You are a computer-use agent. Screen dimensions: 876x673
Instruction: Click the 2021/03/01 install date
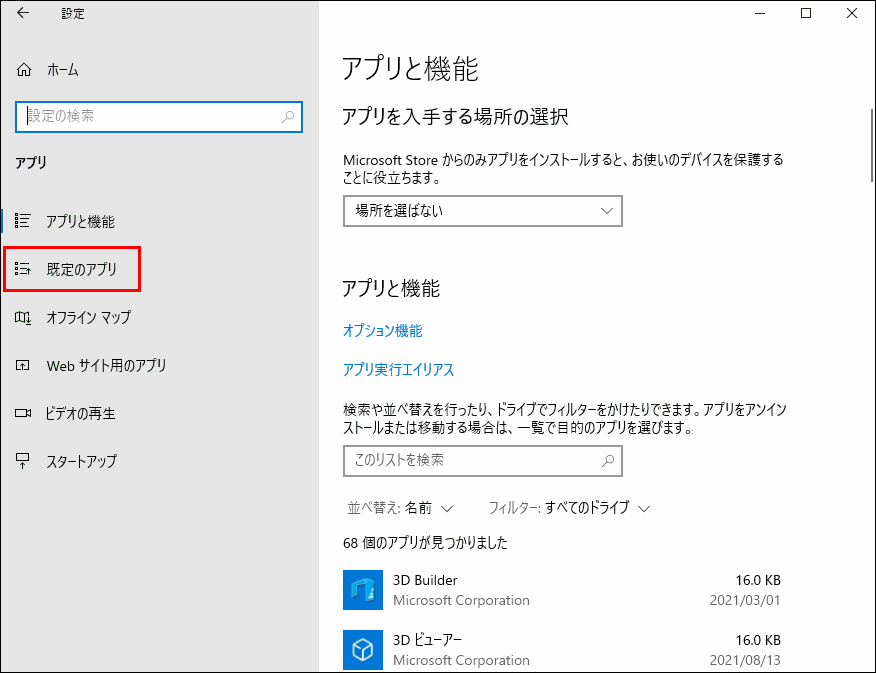tap(745, 600)
